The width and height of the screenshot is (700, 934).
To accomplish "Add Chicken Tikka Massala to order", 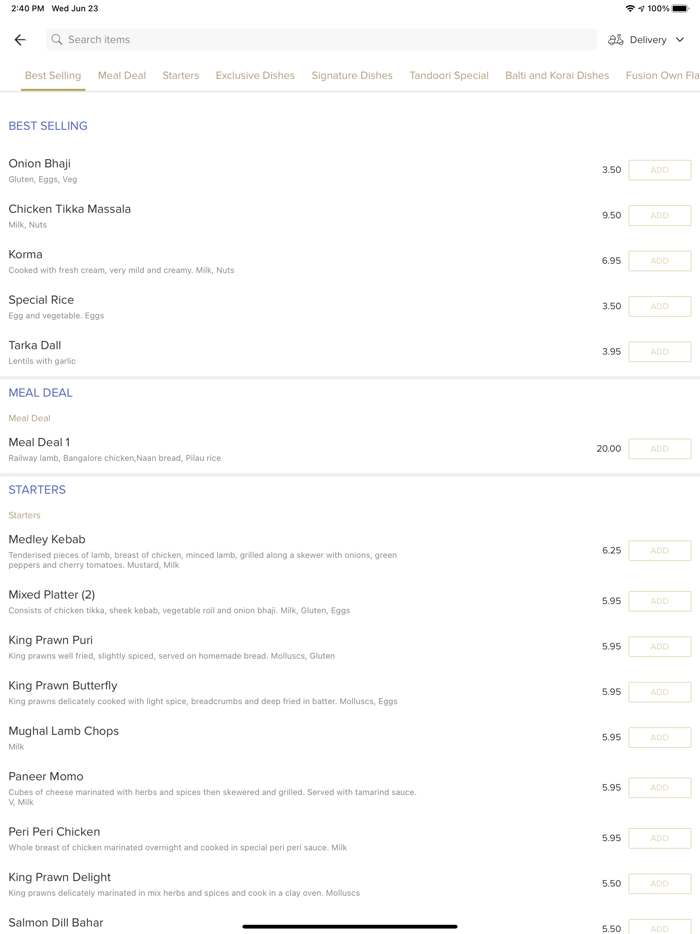I will click(x=659, y=215).
